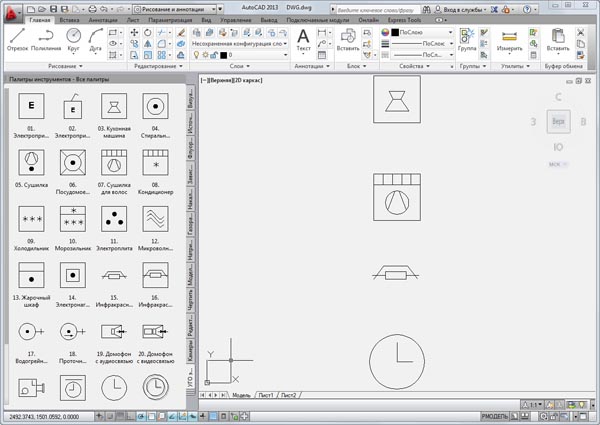The width and height of the screenshot is (600, 425).
Task: Toggle the РМОДЕЛЬ model space button
Action: 497,415
